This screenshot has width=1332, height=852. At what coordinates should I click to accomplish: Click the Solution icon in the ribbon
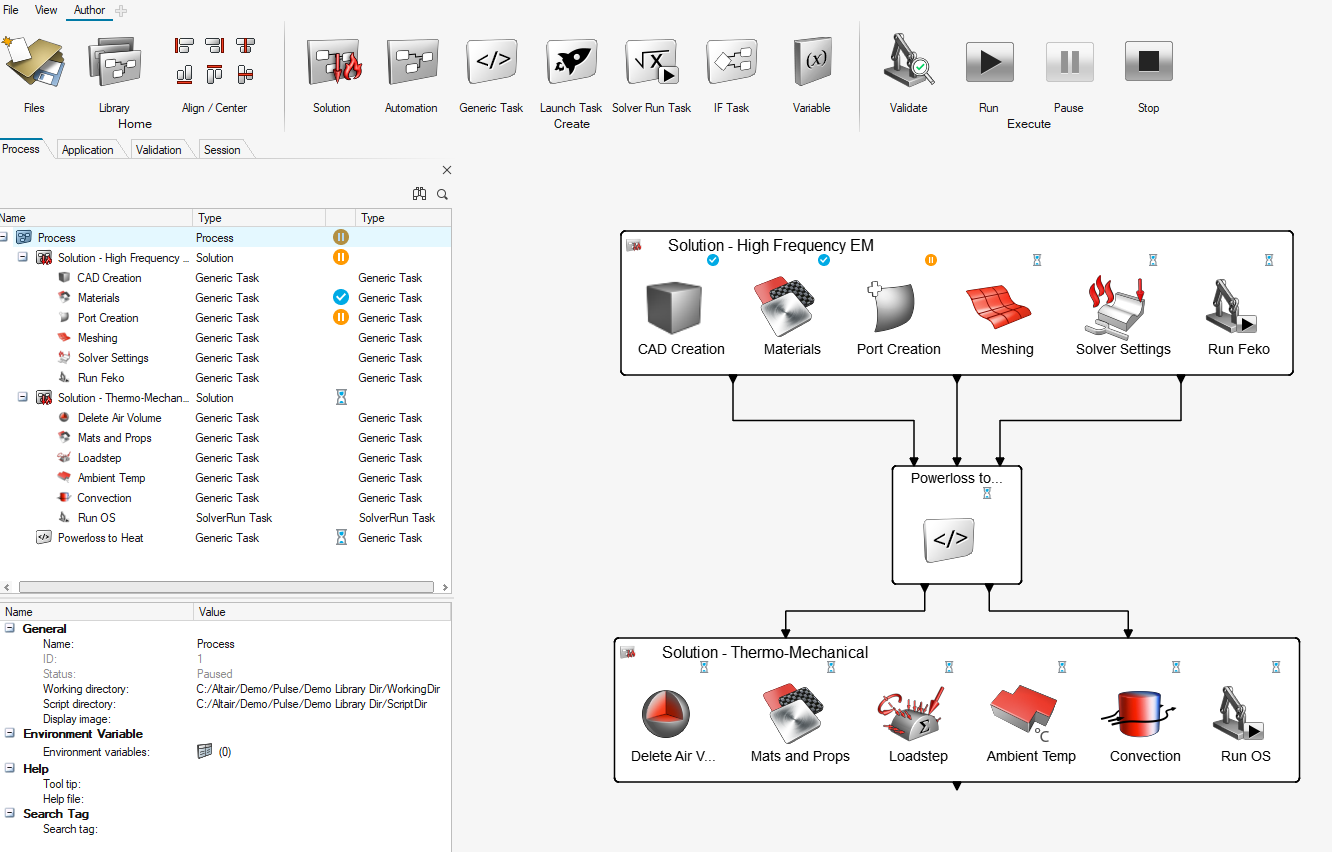pos(332,66)
